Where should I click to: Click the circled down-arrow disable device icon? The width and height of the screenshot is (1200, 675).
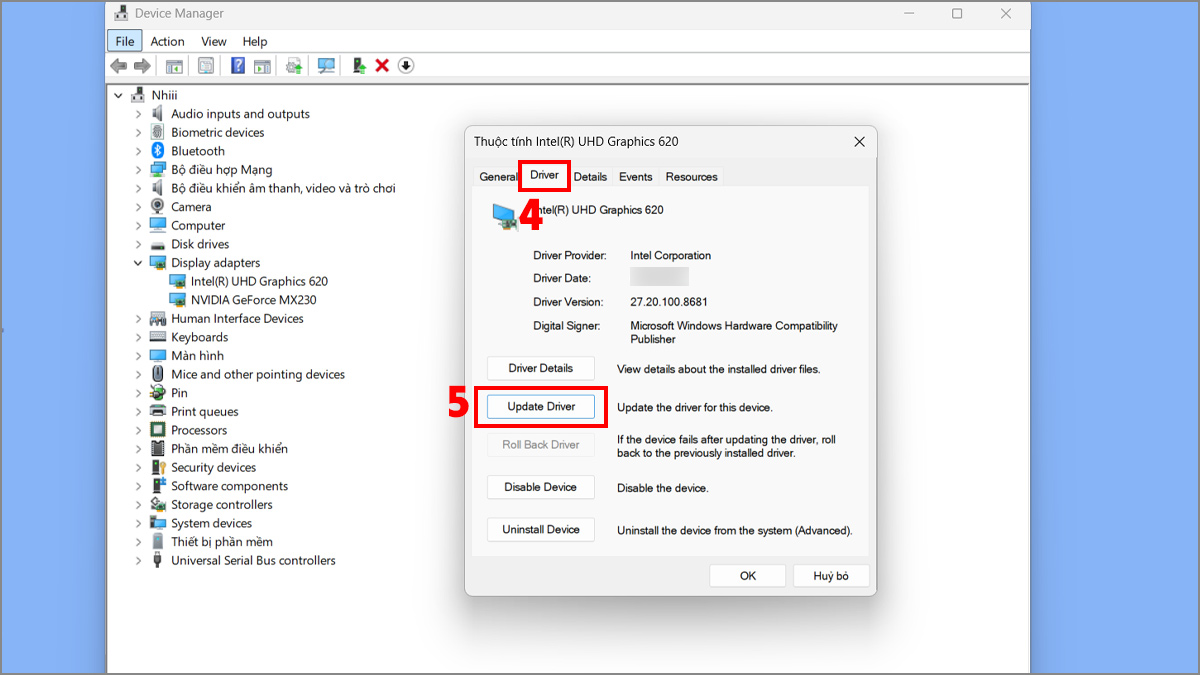[x=406, y=66]
